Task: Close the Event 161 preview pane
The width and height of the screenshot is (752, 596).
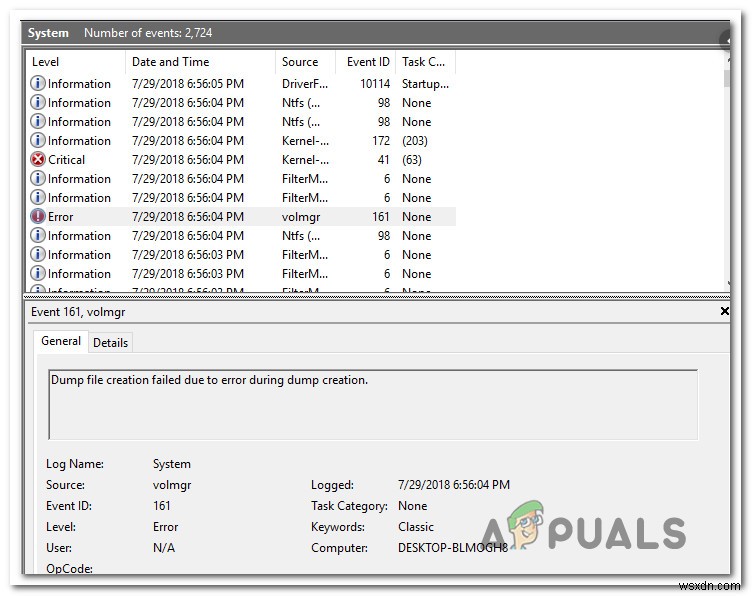Action: click(725, 311)
